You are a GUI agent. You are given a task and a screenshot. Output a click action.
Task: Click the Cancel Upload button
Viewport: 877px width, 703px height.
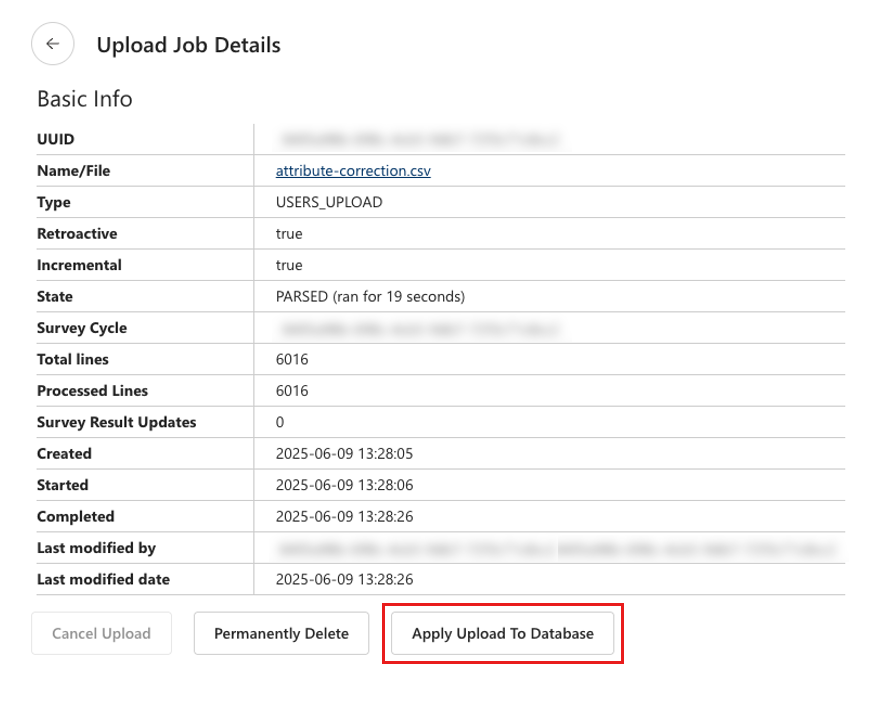tap(101, 633)
